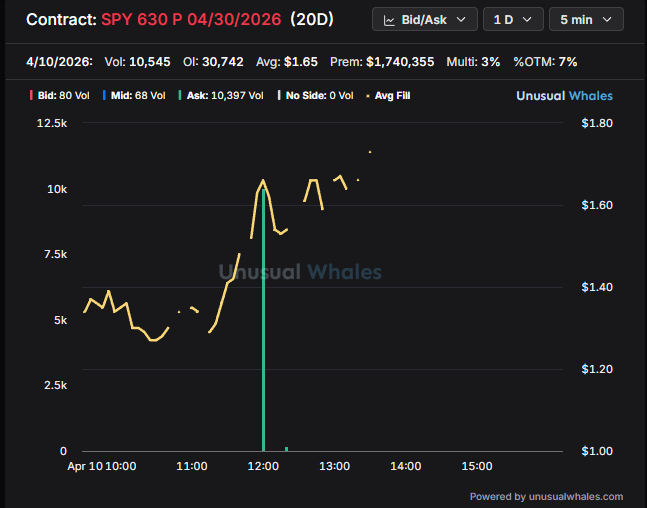
Task: Click the 15:00 time axis label
Action: pyautogui.click(x=477, y=466)
